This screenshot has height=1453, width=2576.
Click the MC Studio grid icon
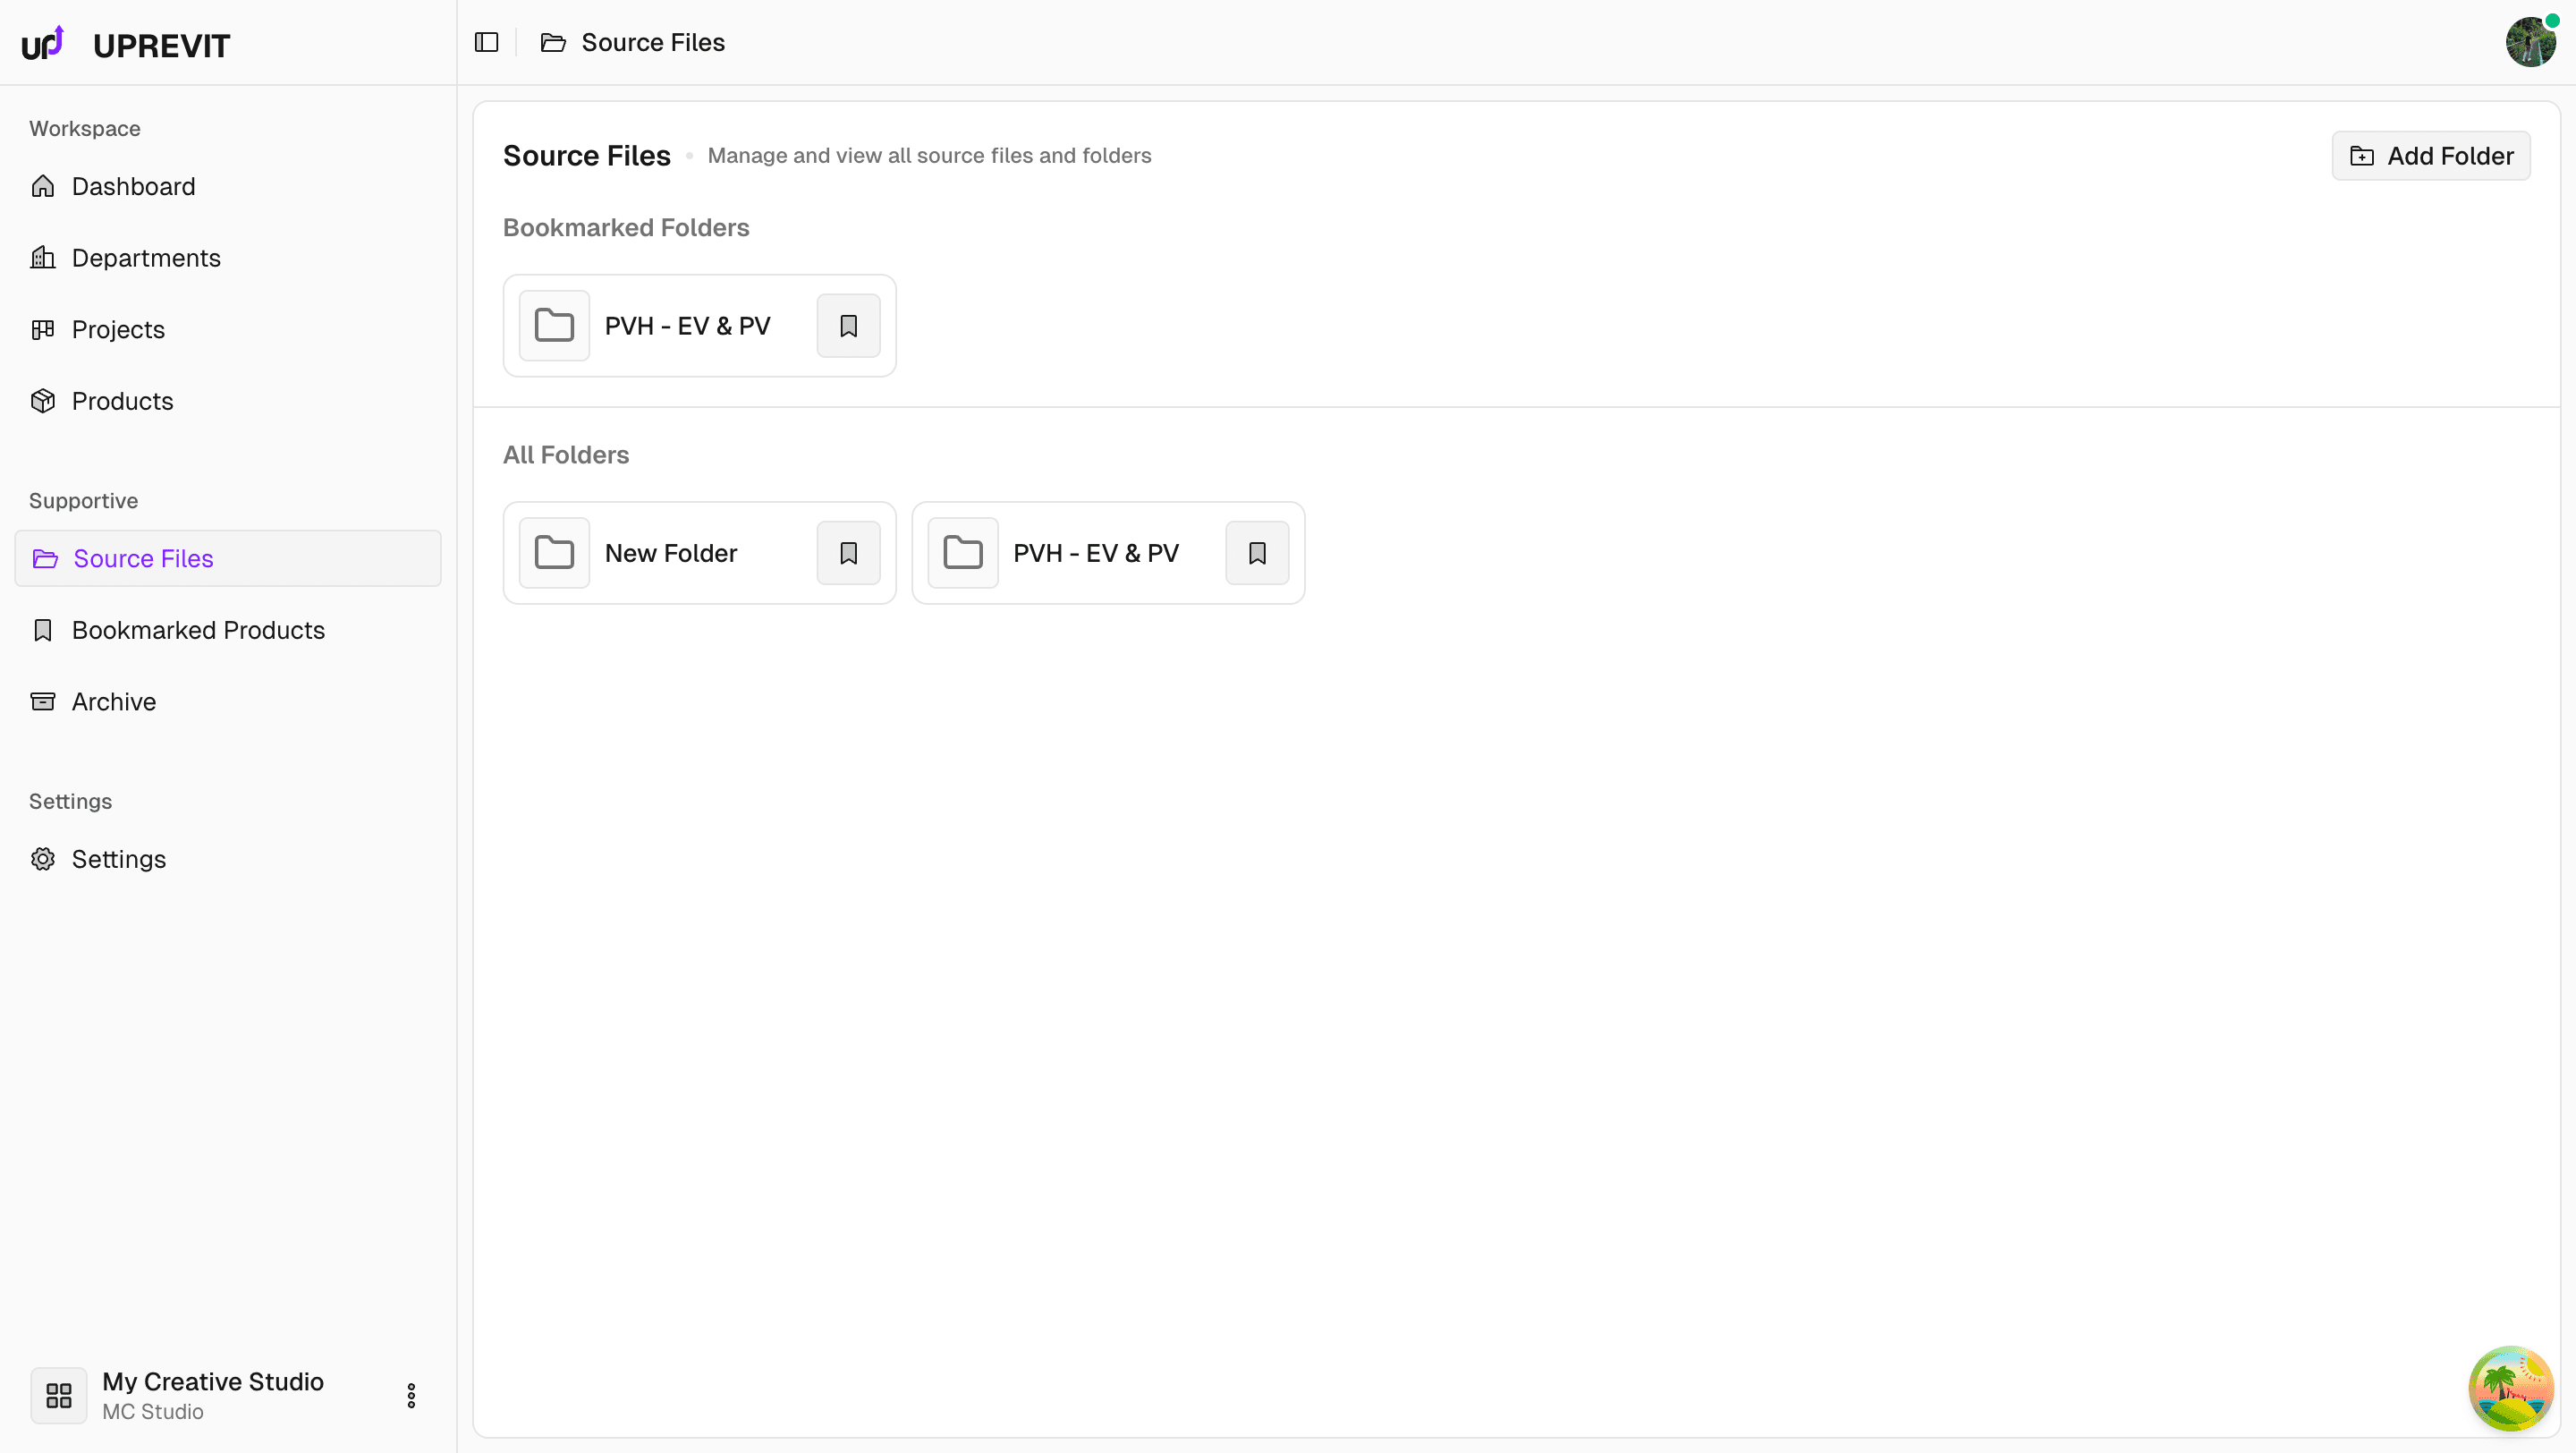click(57, 1395)
